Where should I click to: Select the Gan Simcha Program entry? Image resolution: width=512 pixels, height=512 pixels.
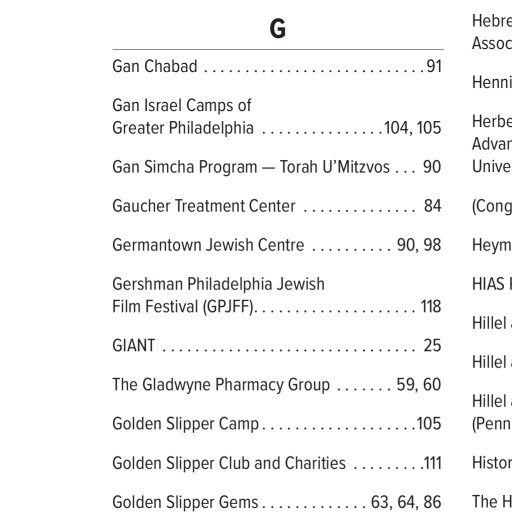[x=277, y=167]
